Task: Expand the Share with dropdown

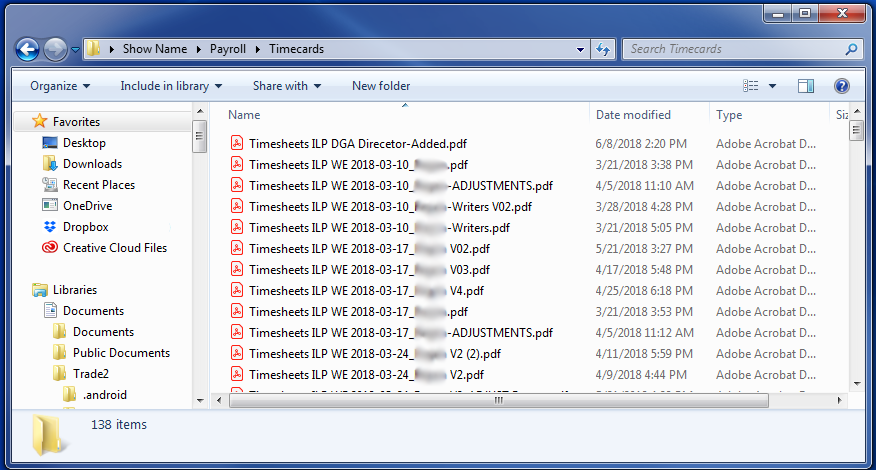Action: pos(287,86)
